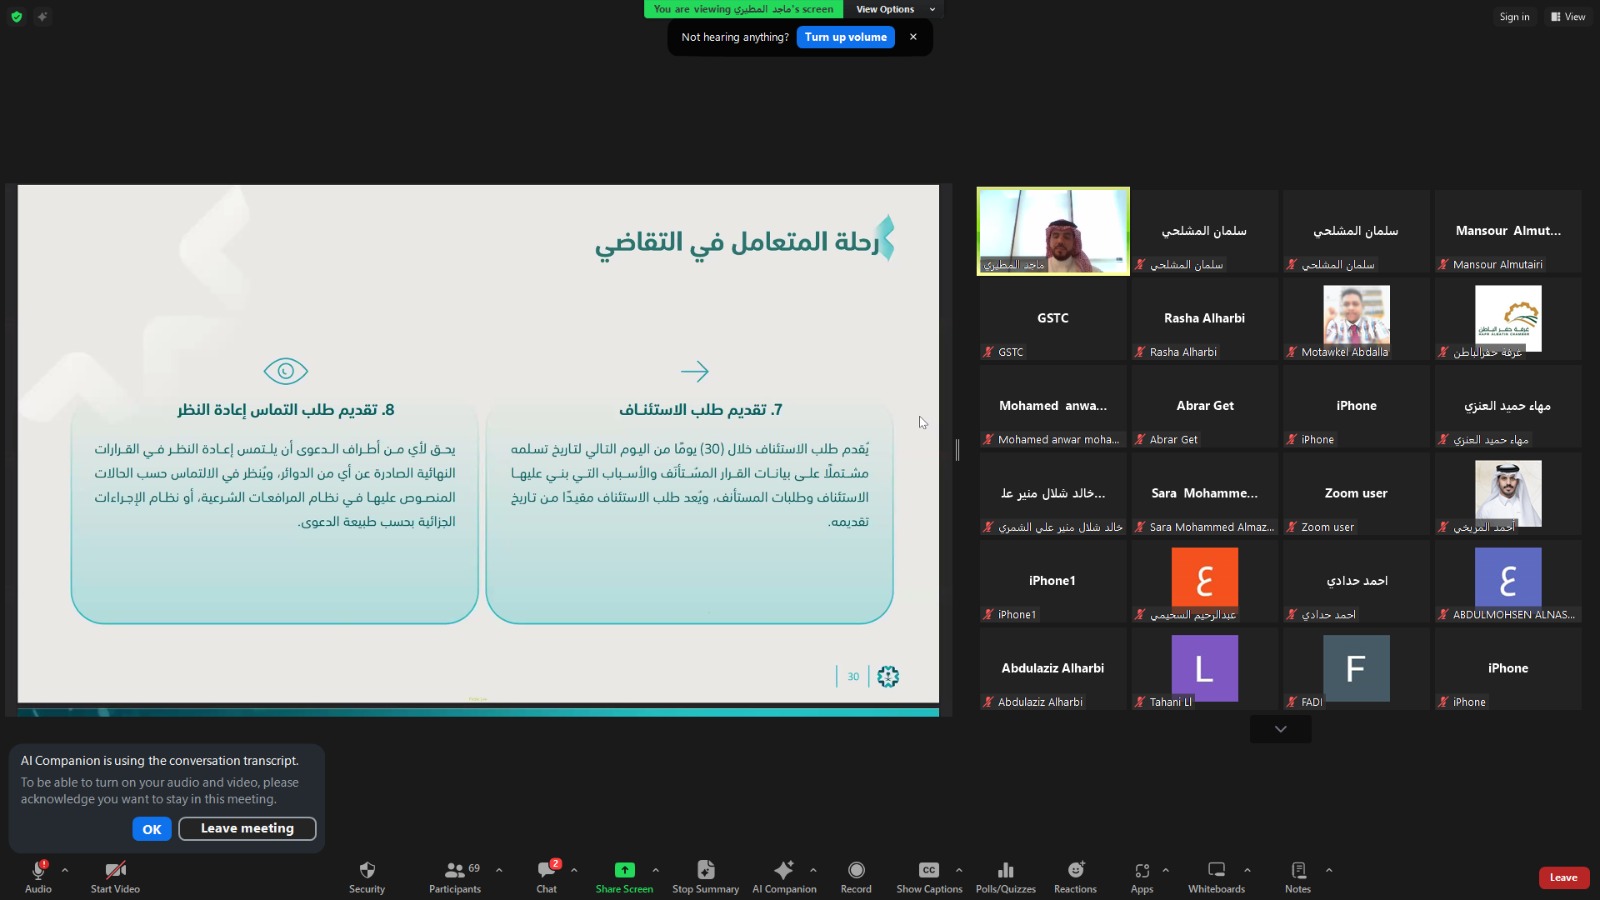Open the Participants panel
1600x900 pixels.
pyautogui.click(x=455, y=871)
